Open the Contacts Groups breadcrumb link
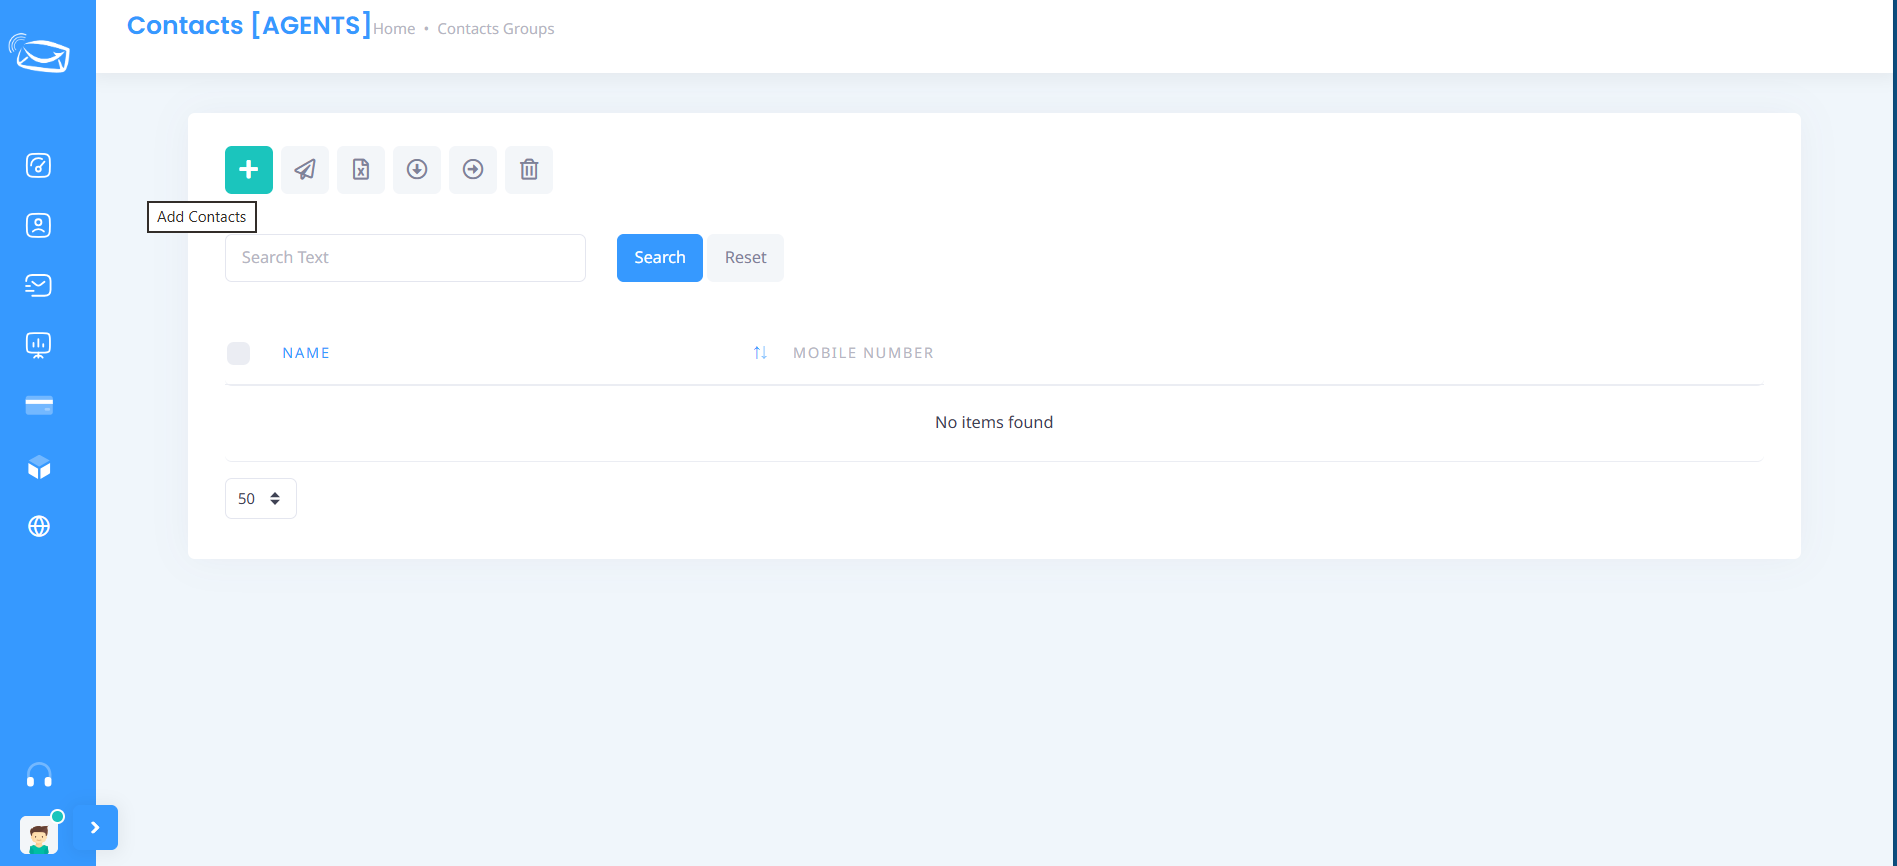 coord(496,29)
